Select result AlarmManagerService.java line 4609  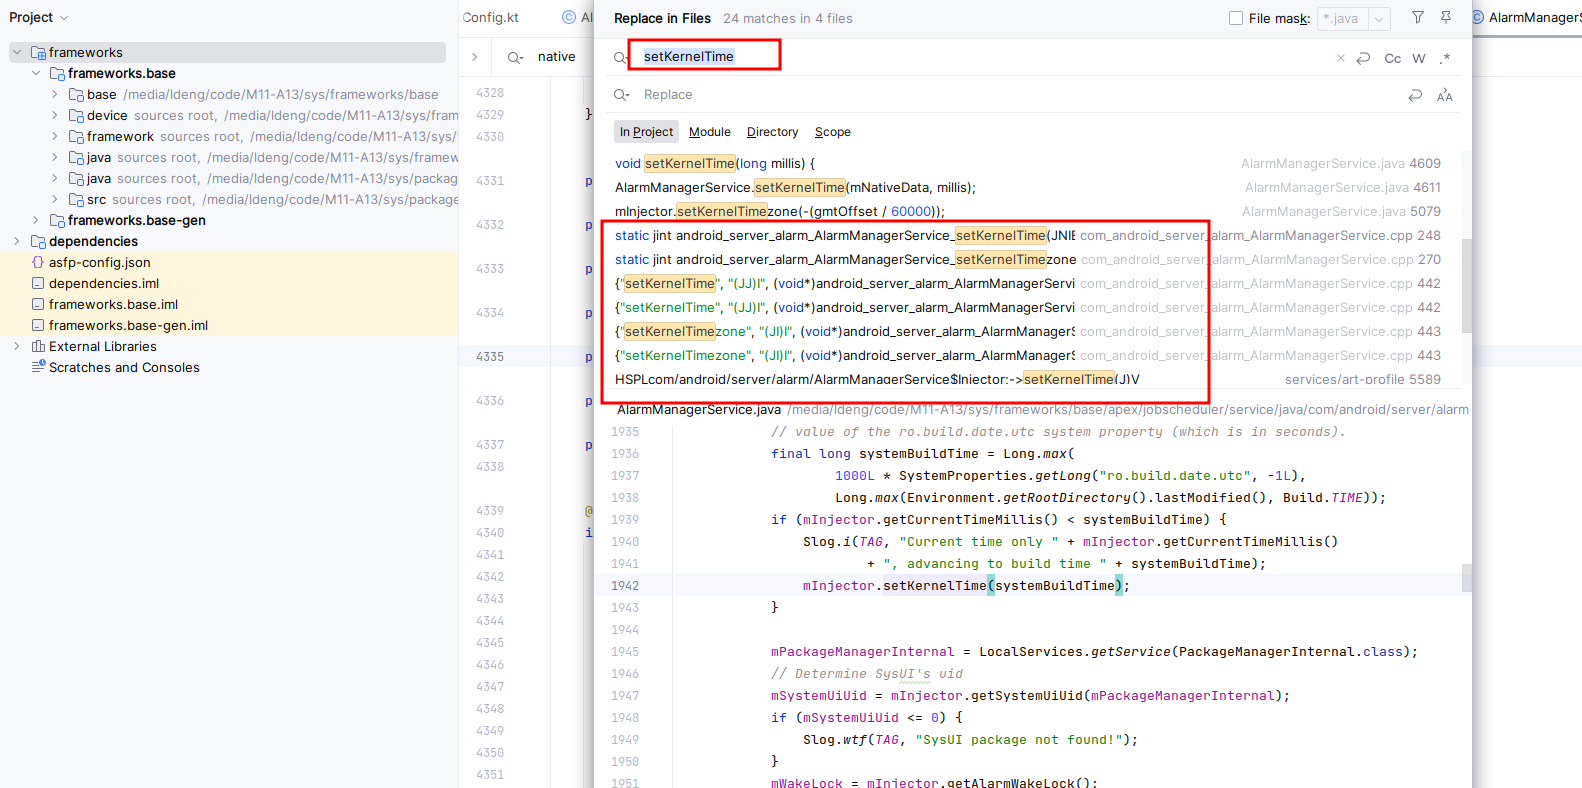tap(1028, 163)
